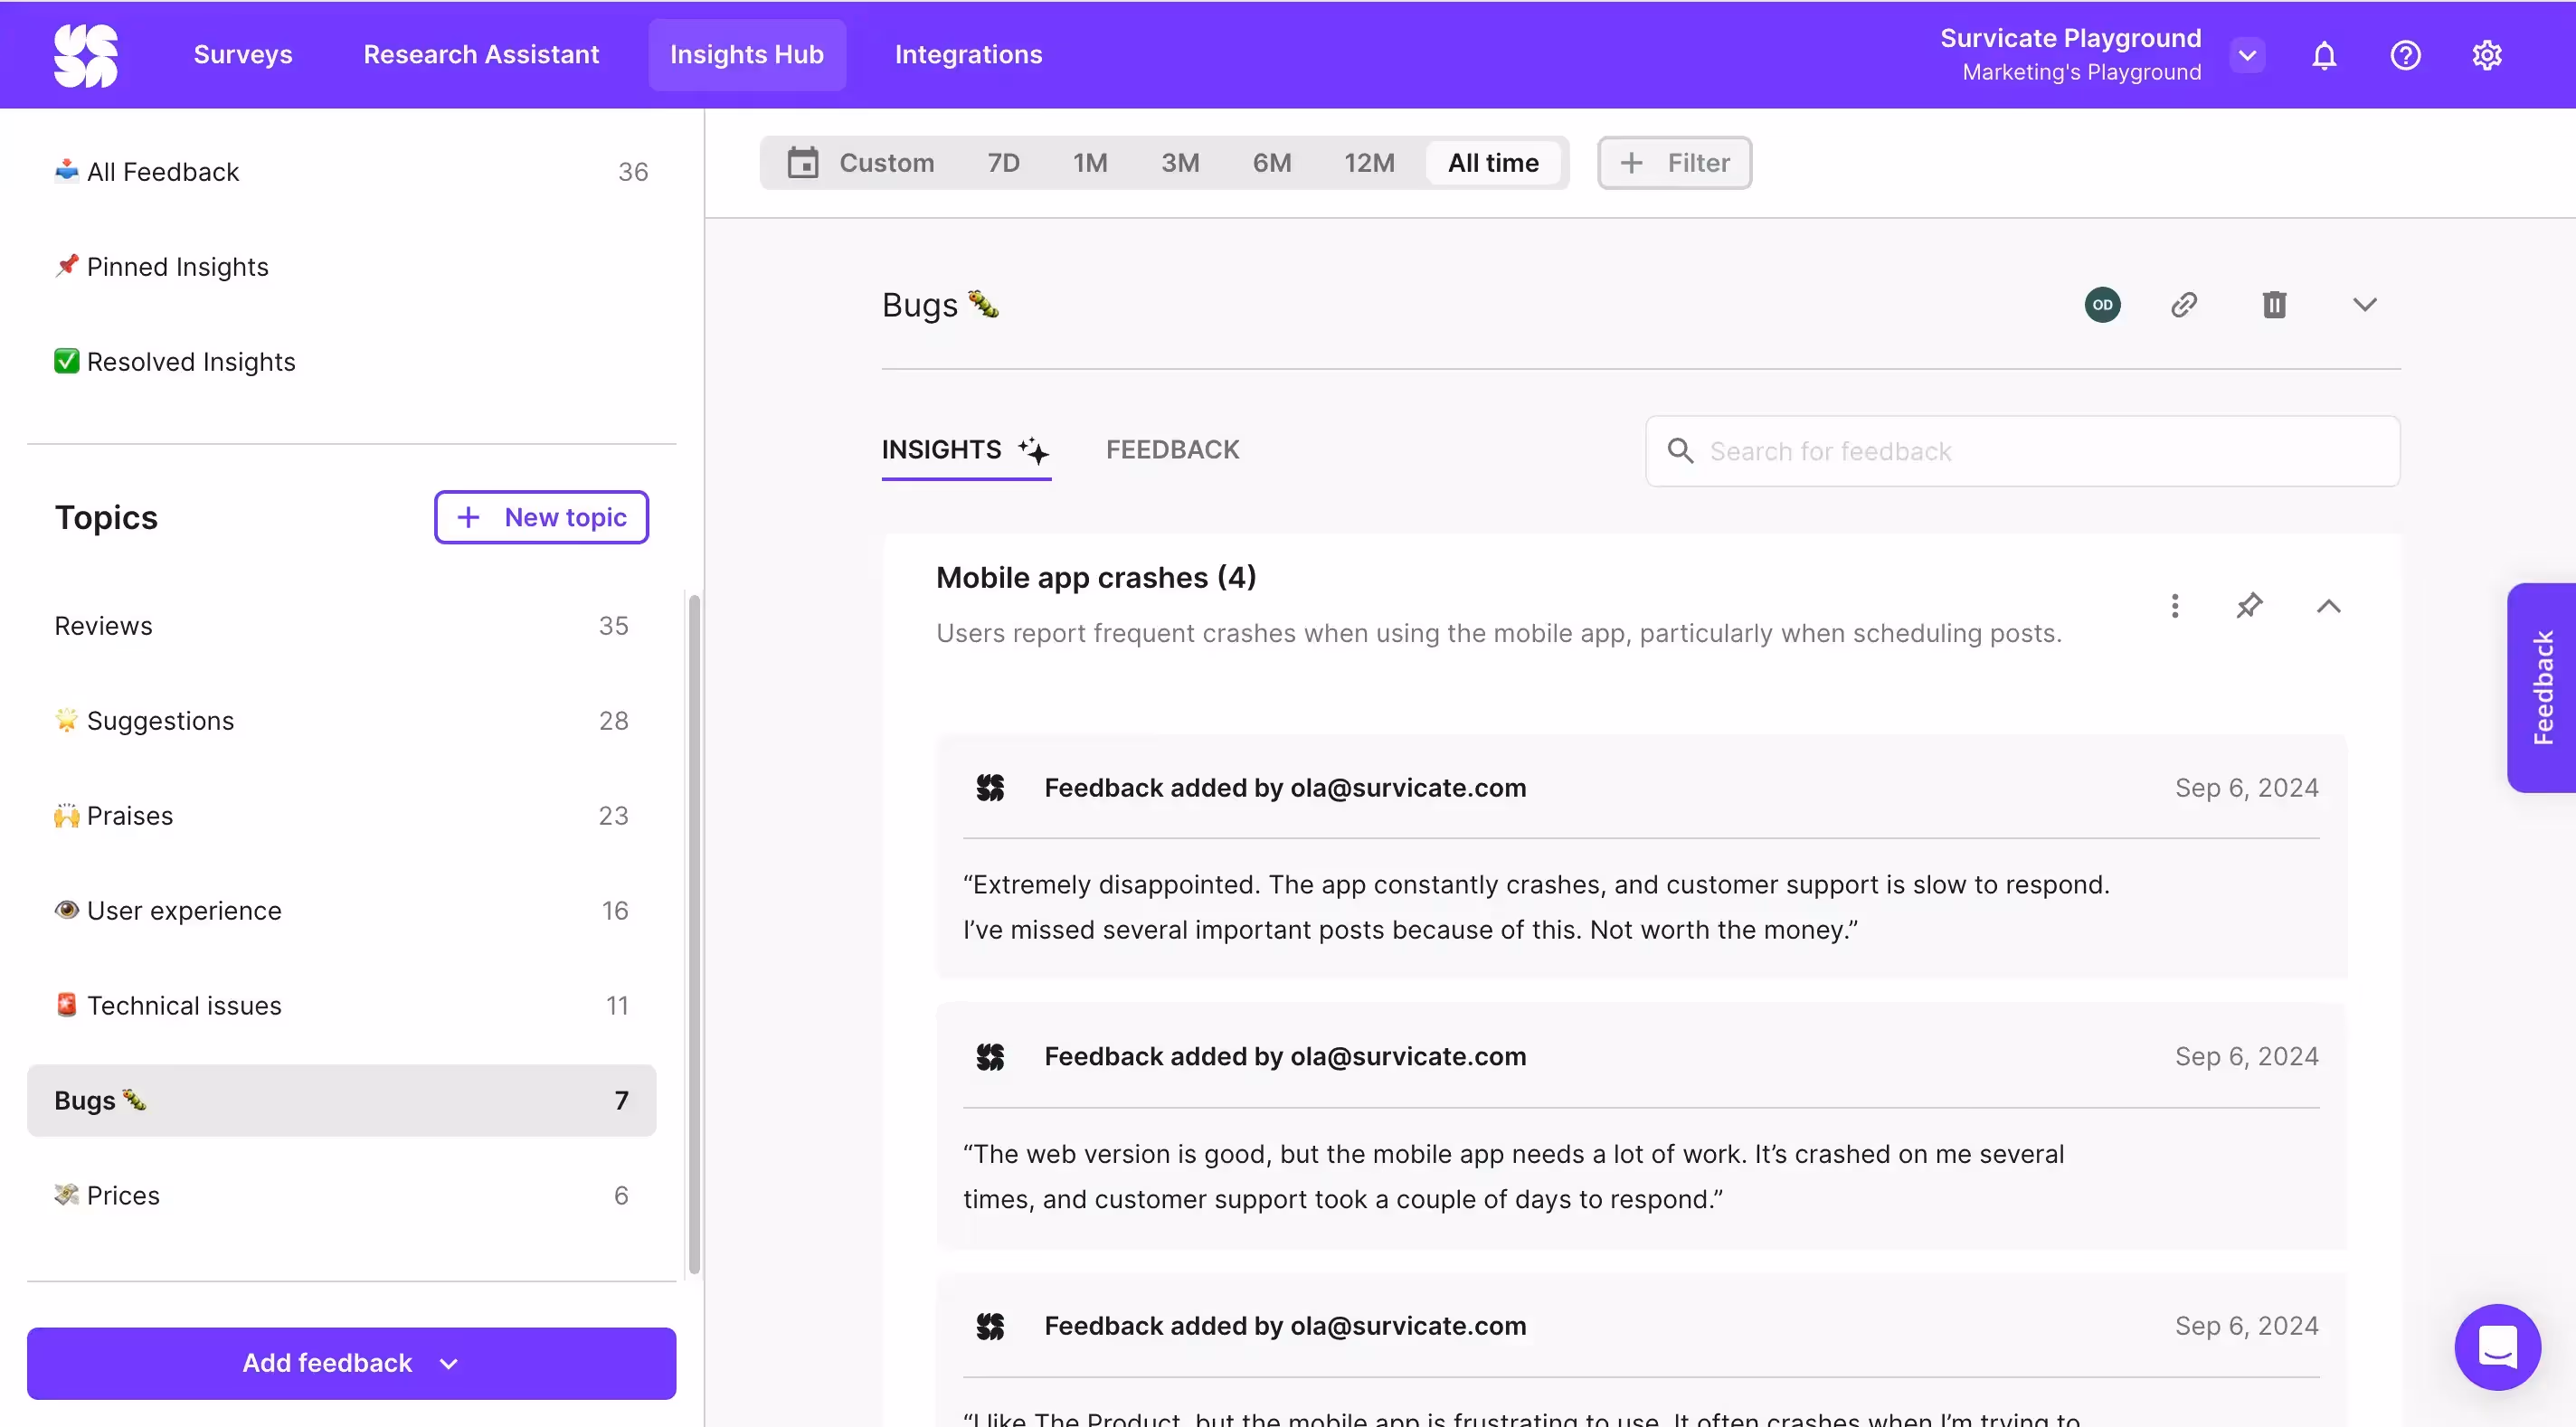Open Research Assistant
The width and height of the screenshot is (2576, 1427).
coord(481,55)
